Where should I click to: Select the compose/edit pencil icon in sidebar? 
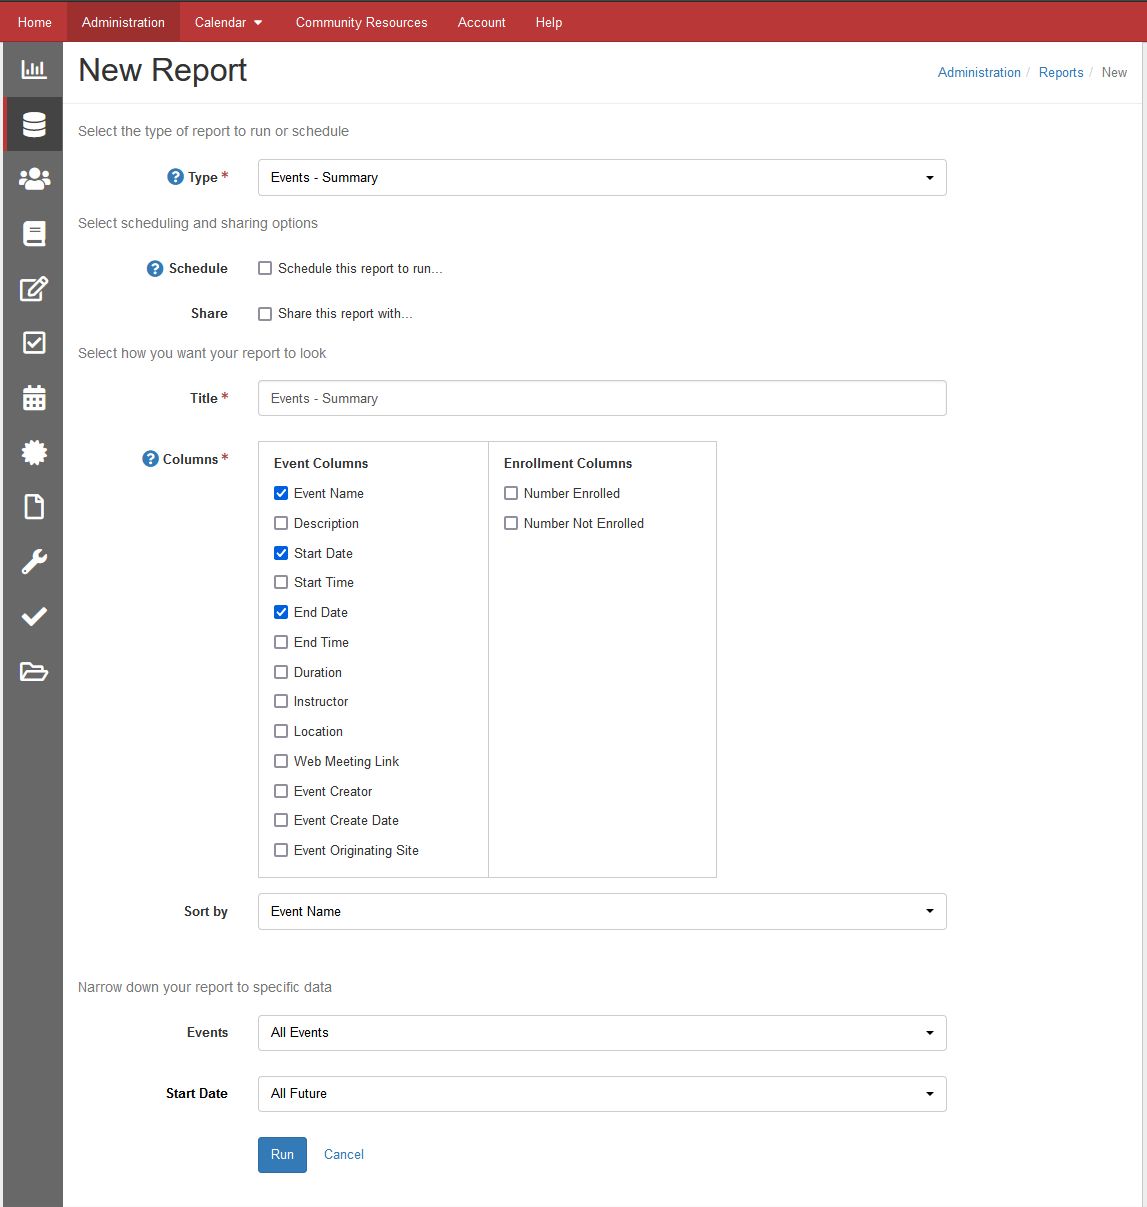coord(33,288)
